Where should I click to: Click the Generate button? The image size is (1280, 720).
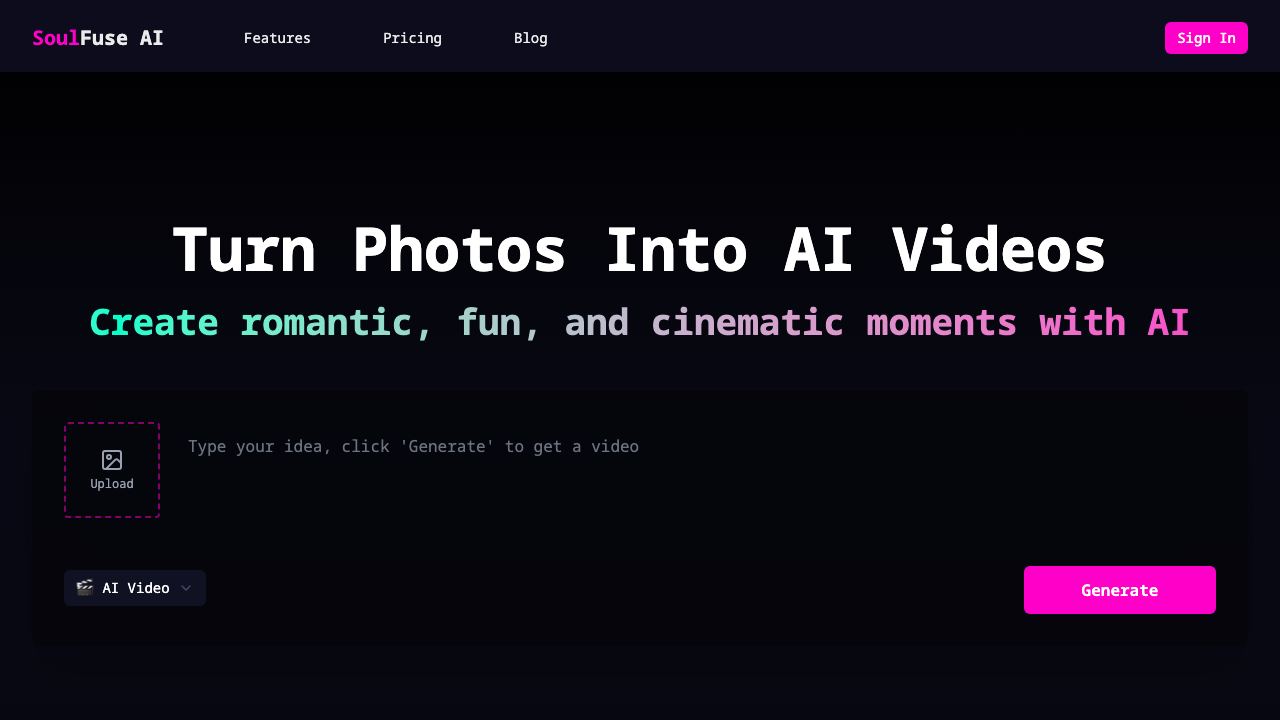pos(1120,590)
